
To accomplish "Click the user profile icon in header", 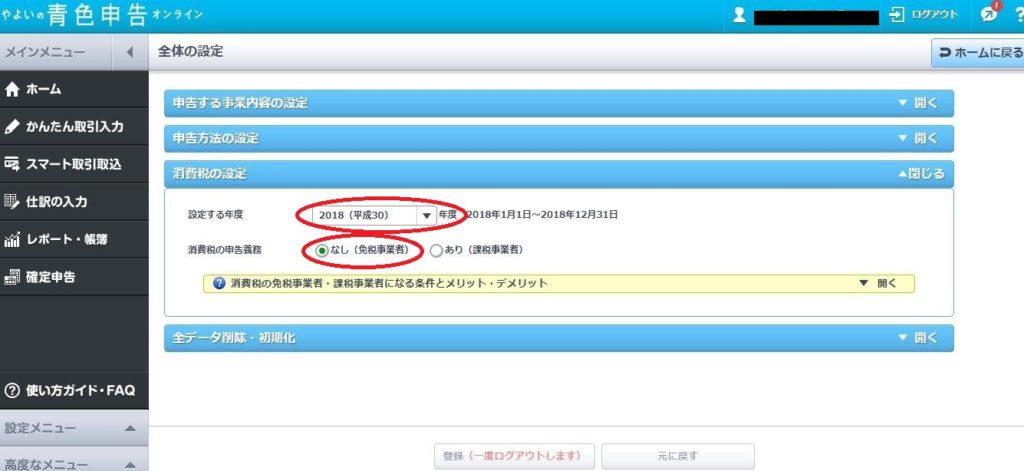I will 739,15.
